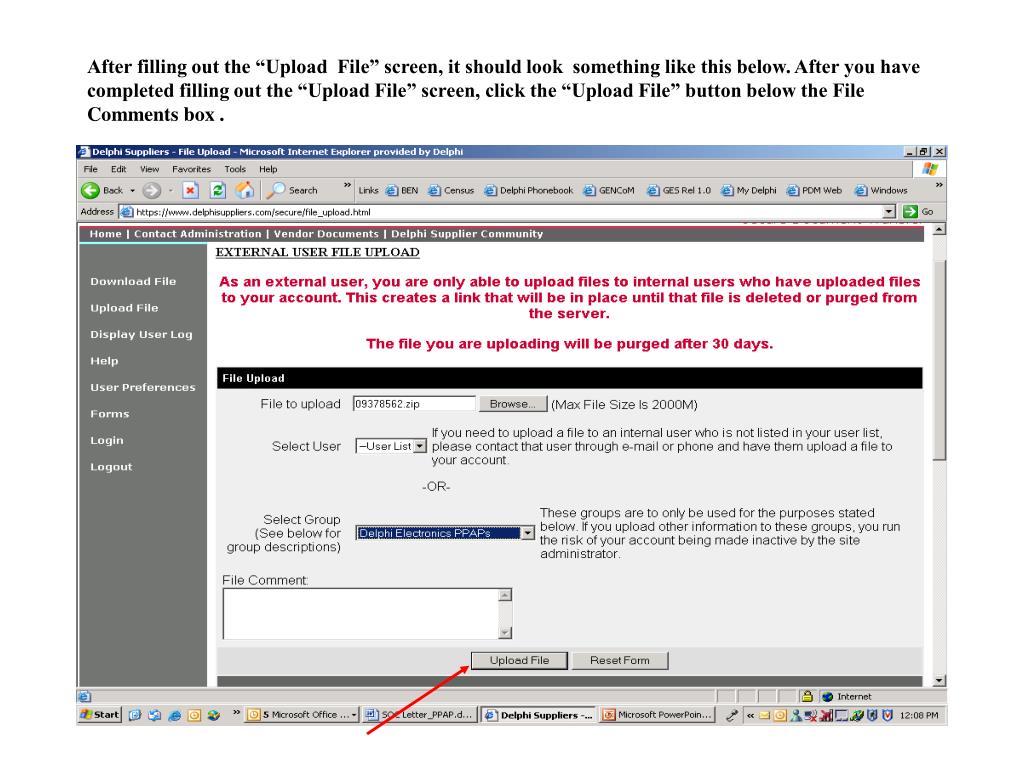
Task: Click inside the File Comment text area
Action: click(x=361, y=613)
